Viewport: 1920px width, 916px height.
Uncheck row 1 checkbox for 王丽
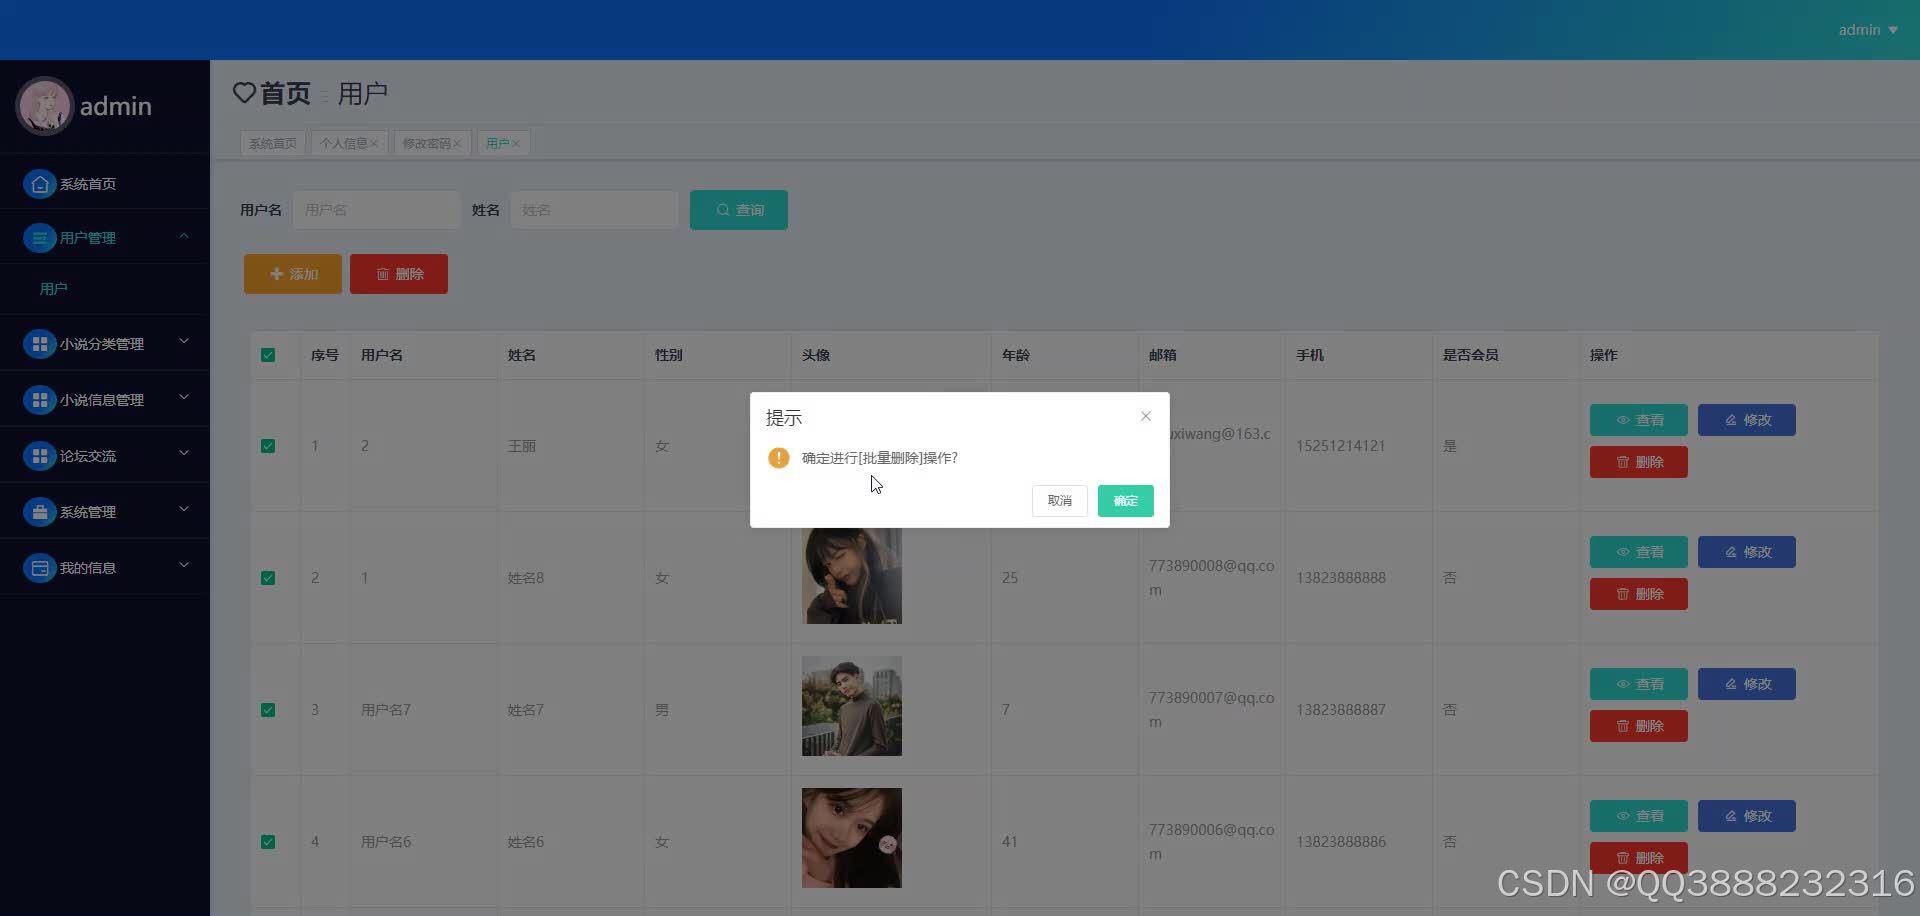(x=268, y=446)
